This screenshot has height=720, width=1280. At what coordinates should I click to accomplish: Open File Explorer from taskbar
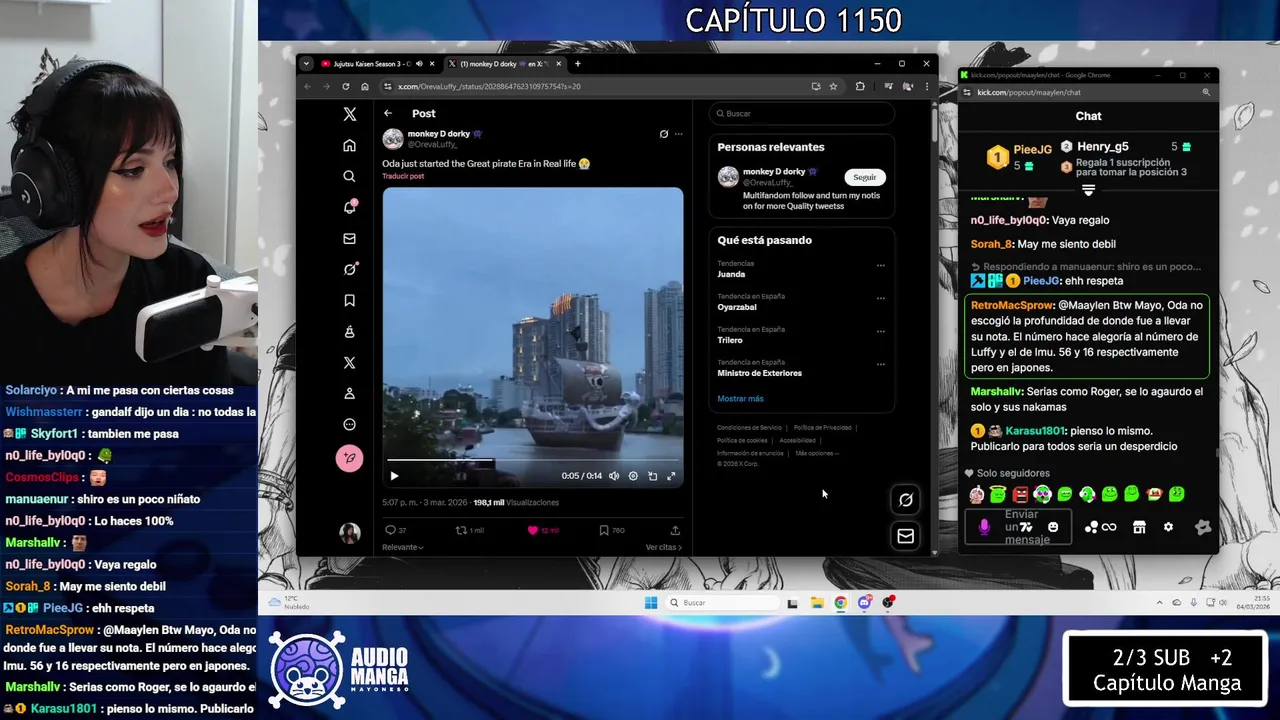(817, 602)
